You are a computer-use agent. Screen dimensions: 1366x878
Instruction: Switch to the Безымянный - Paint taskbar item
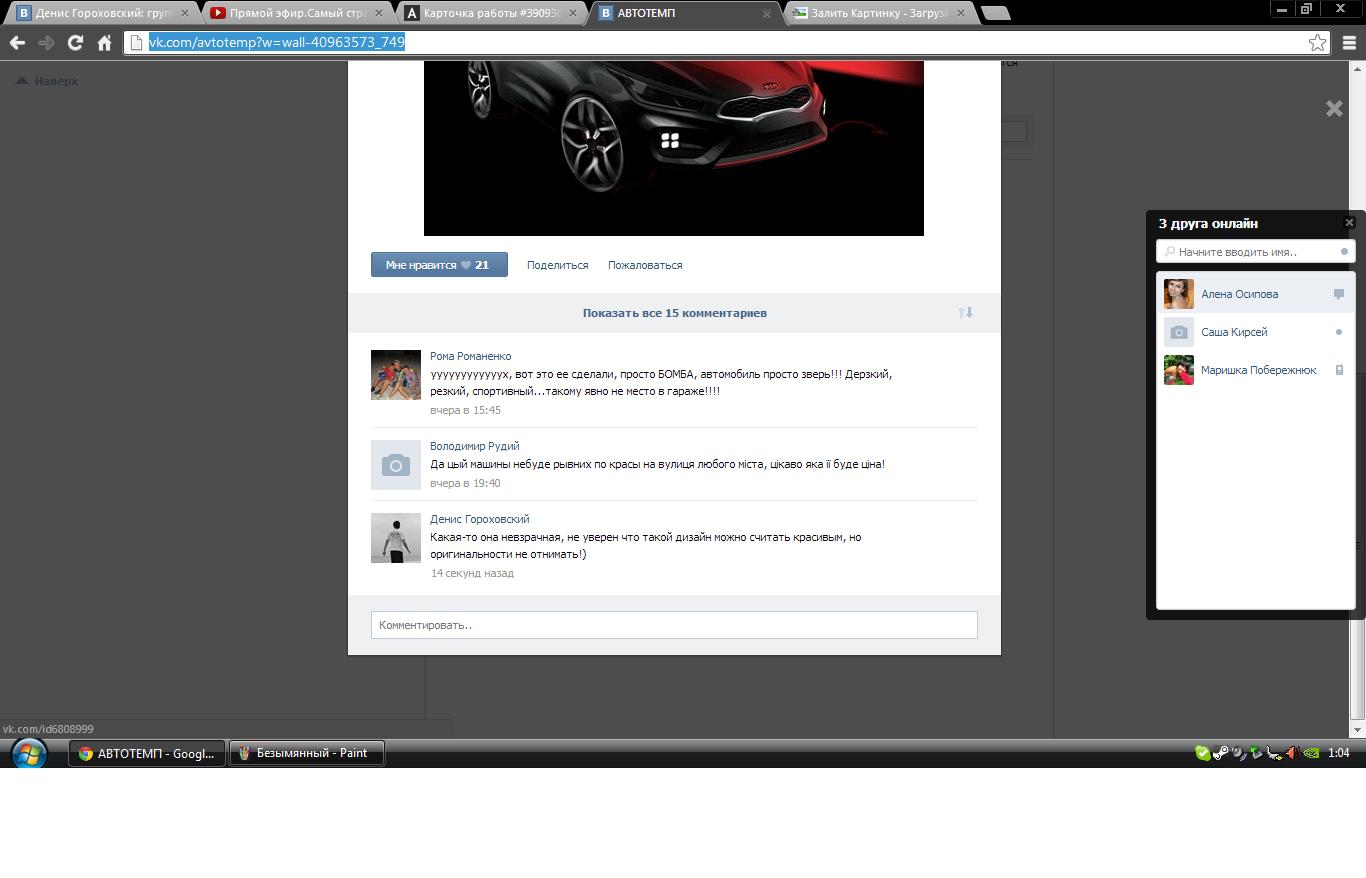coord(307,753)
